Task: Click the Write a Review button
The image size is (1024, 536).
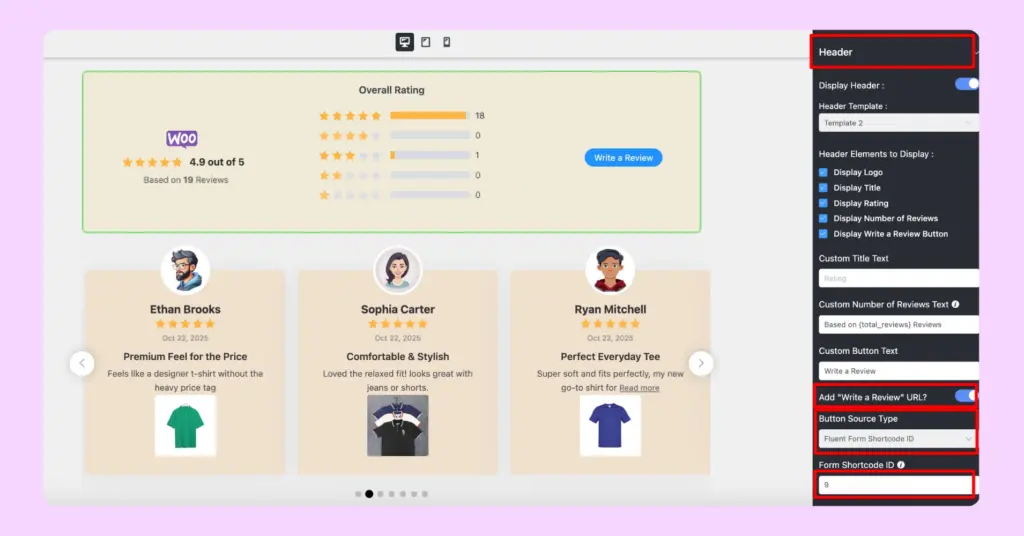Action: pyautogui.click(x=623, y=158)
